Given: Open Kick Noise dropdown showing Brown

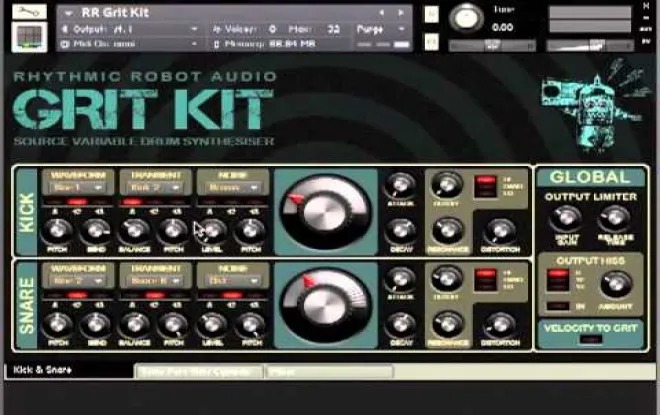Looking at the screenshot, I should pyautogui.click(x=233, y=188).
